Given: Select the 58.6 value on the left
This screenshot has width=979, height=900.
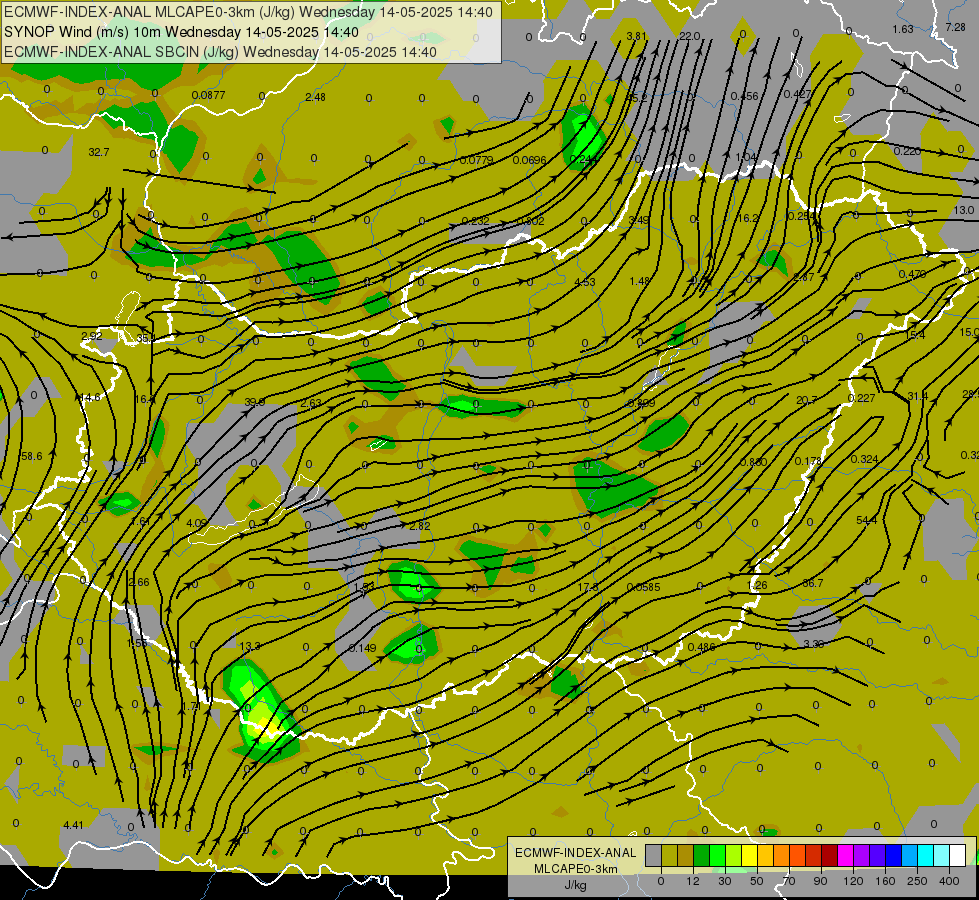Looking at the screenshot, I should [x=32, y=457].
